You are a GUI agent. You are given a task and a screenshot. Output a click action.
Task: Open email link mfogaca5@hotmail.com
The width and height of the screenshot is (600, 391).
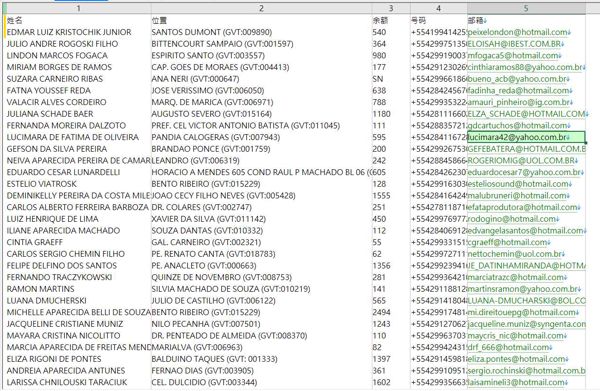513,55
